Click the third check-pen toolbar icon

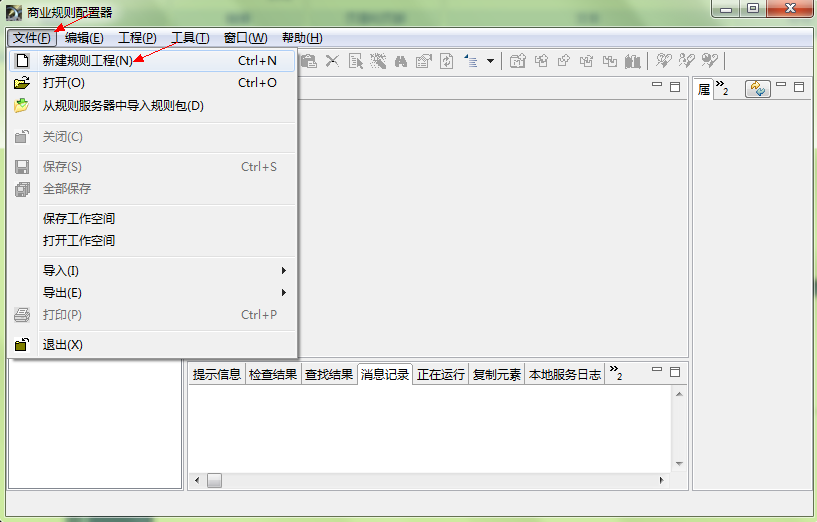coord(710,60)
